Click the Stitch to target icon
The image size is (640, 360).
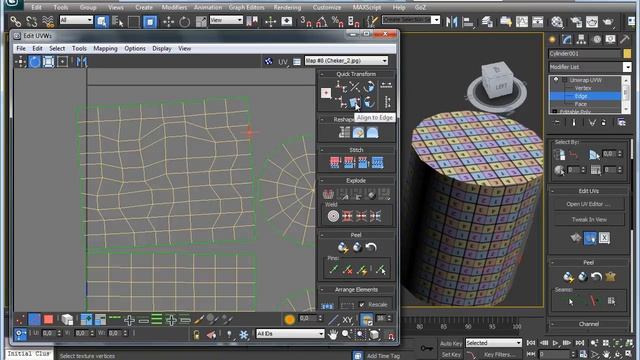pyautogui.click(x=335, y=162)
